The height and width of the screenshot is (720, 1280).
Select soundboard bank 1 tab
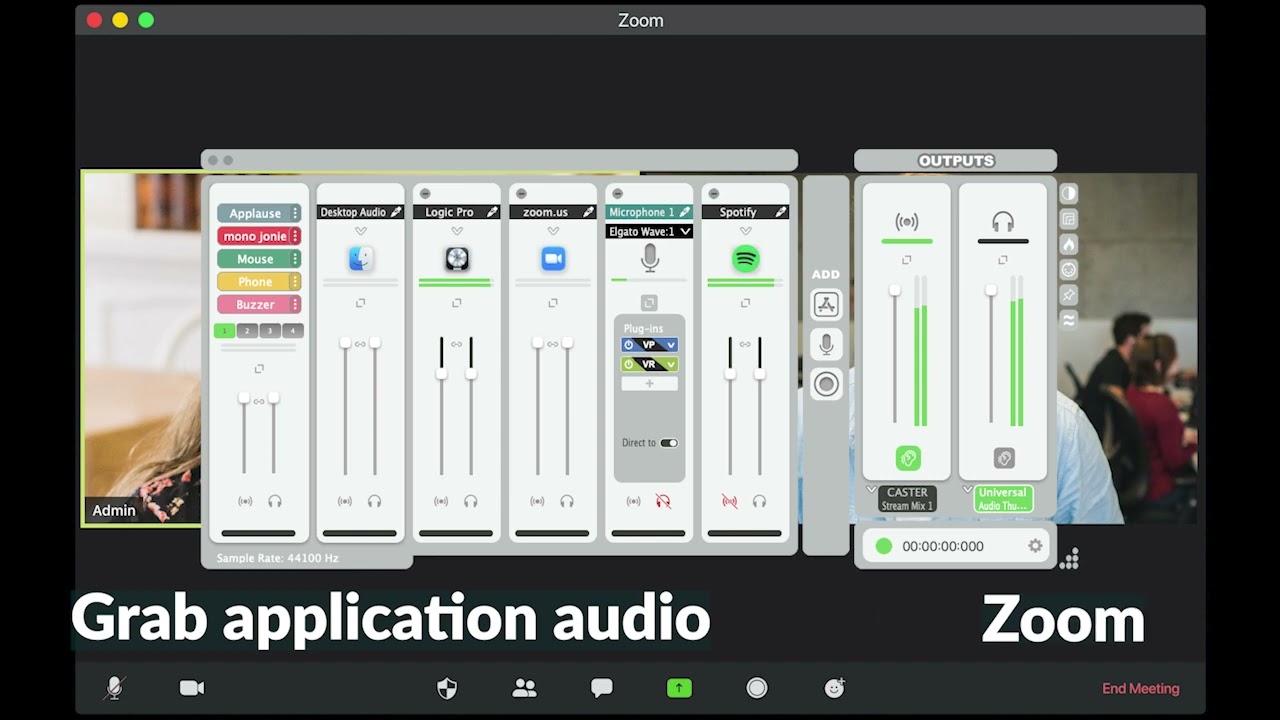click(x=225, y=331)
